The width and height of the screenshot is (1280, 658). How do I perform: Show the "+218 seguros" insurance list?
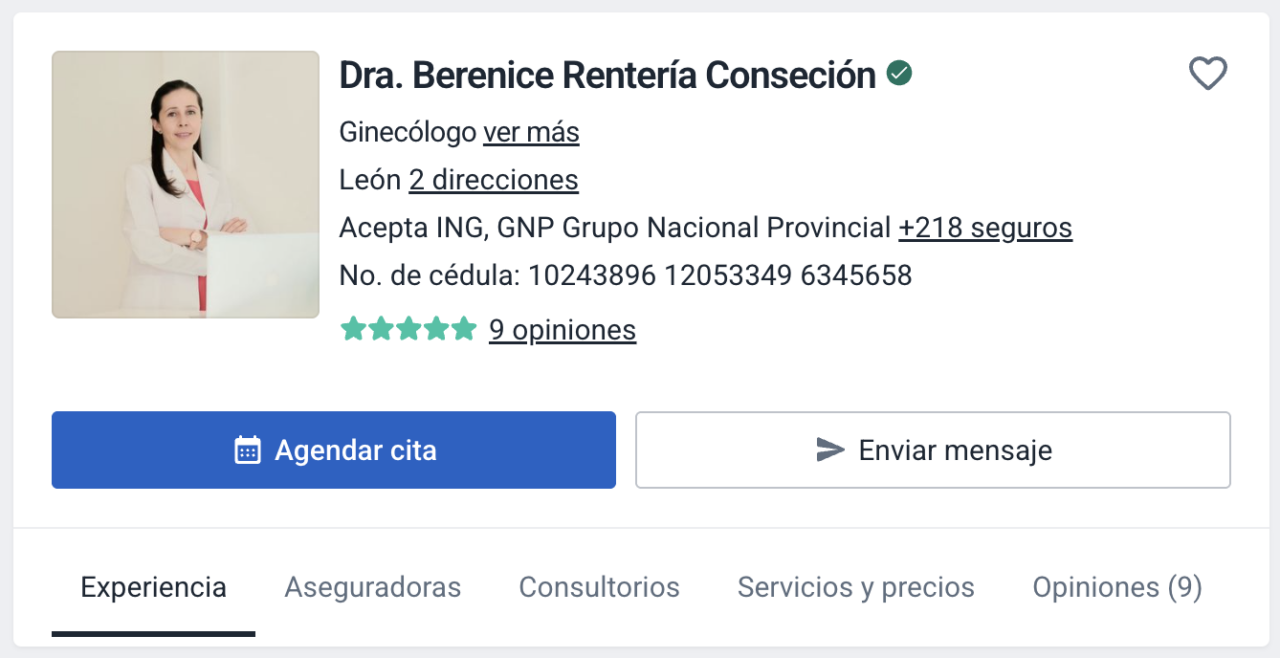click(x=985, y=228)
